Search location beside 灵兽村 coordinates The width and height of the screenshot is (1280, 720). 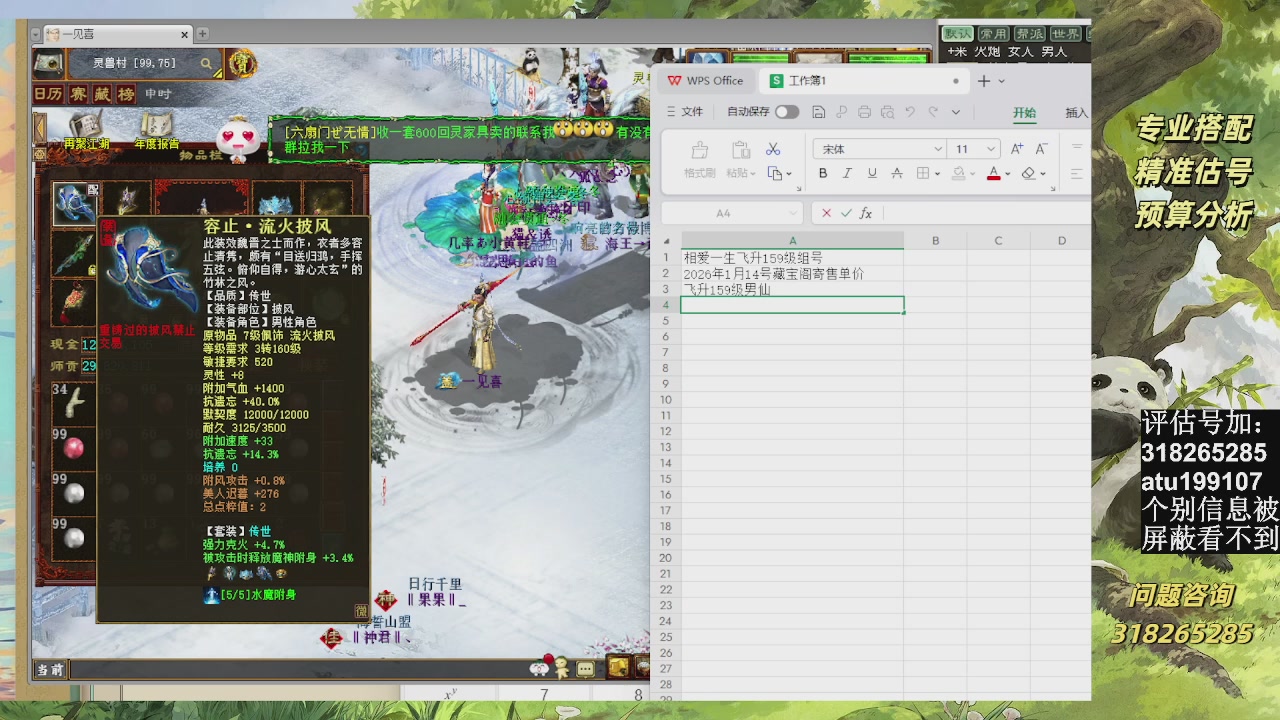coord(206,64)
